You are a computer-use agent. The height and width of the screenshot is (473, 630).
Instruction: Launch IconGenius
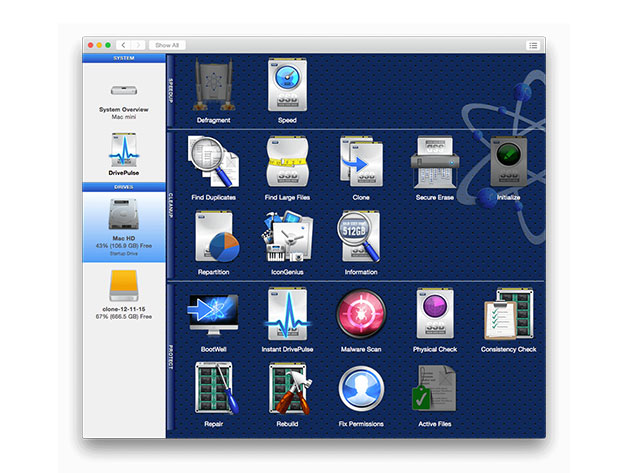point(287,242)
